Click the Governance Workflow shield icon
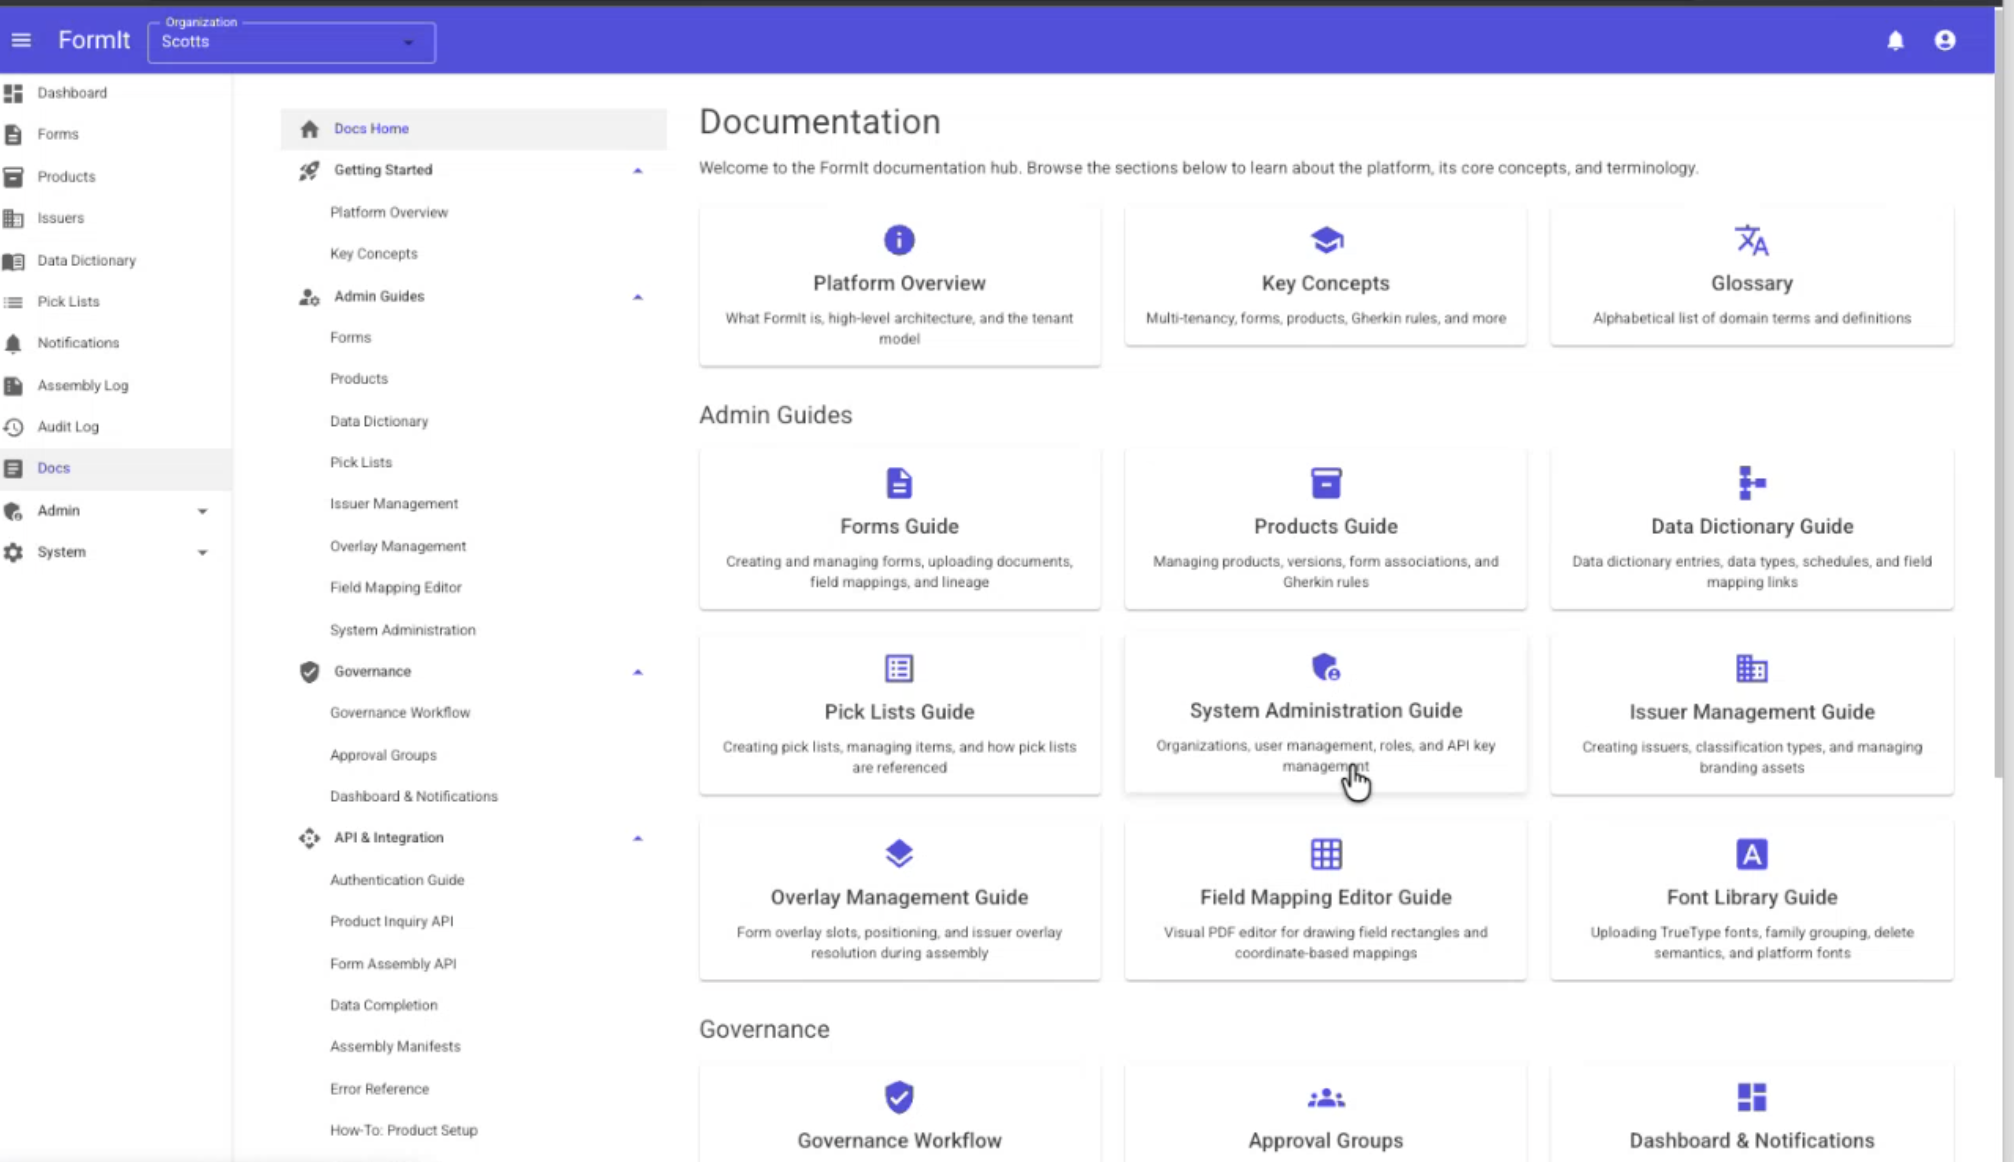This screenshot has width=2014, height=1162. 899,1097
